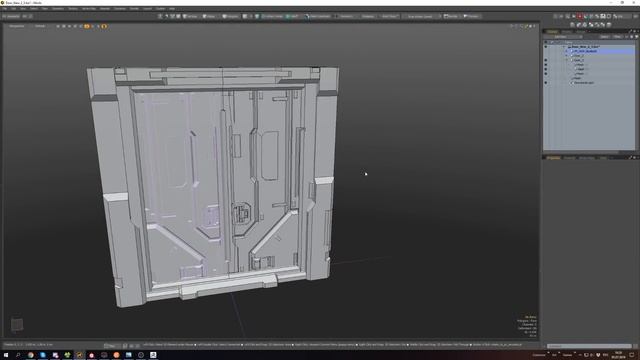640x360 pixels.
Task: Toggle the rightmost orange viewport option icon
Action: [x=104, y=26]
